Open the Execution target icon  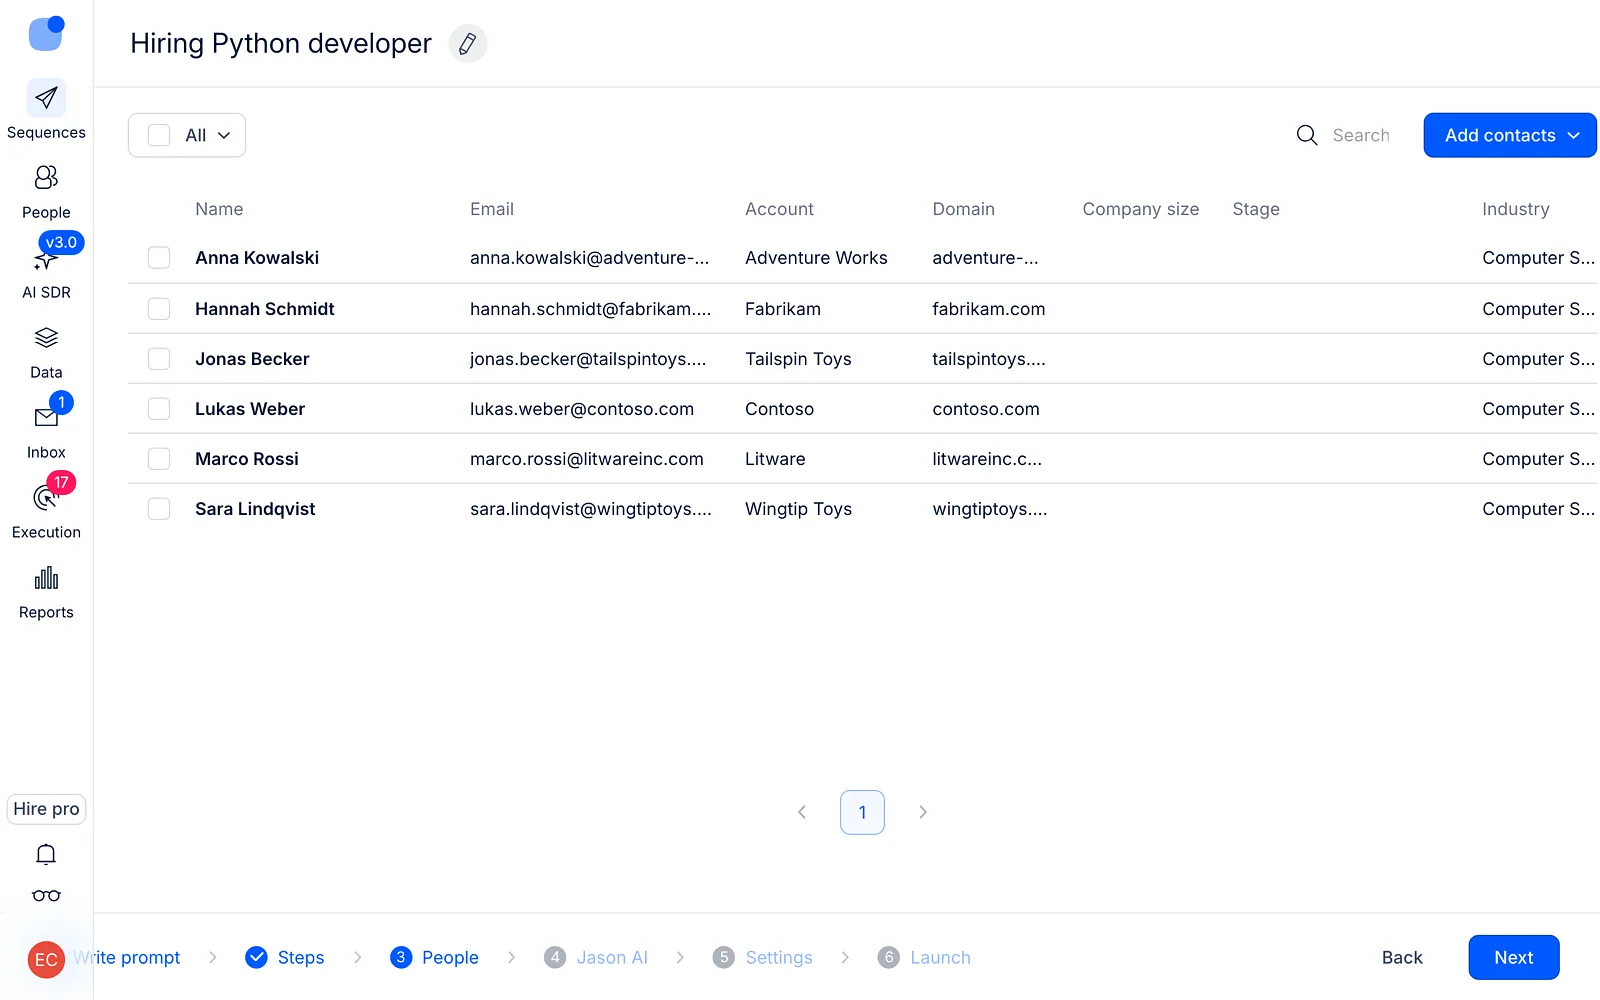(46, 497)
